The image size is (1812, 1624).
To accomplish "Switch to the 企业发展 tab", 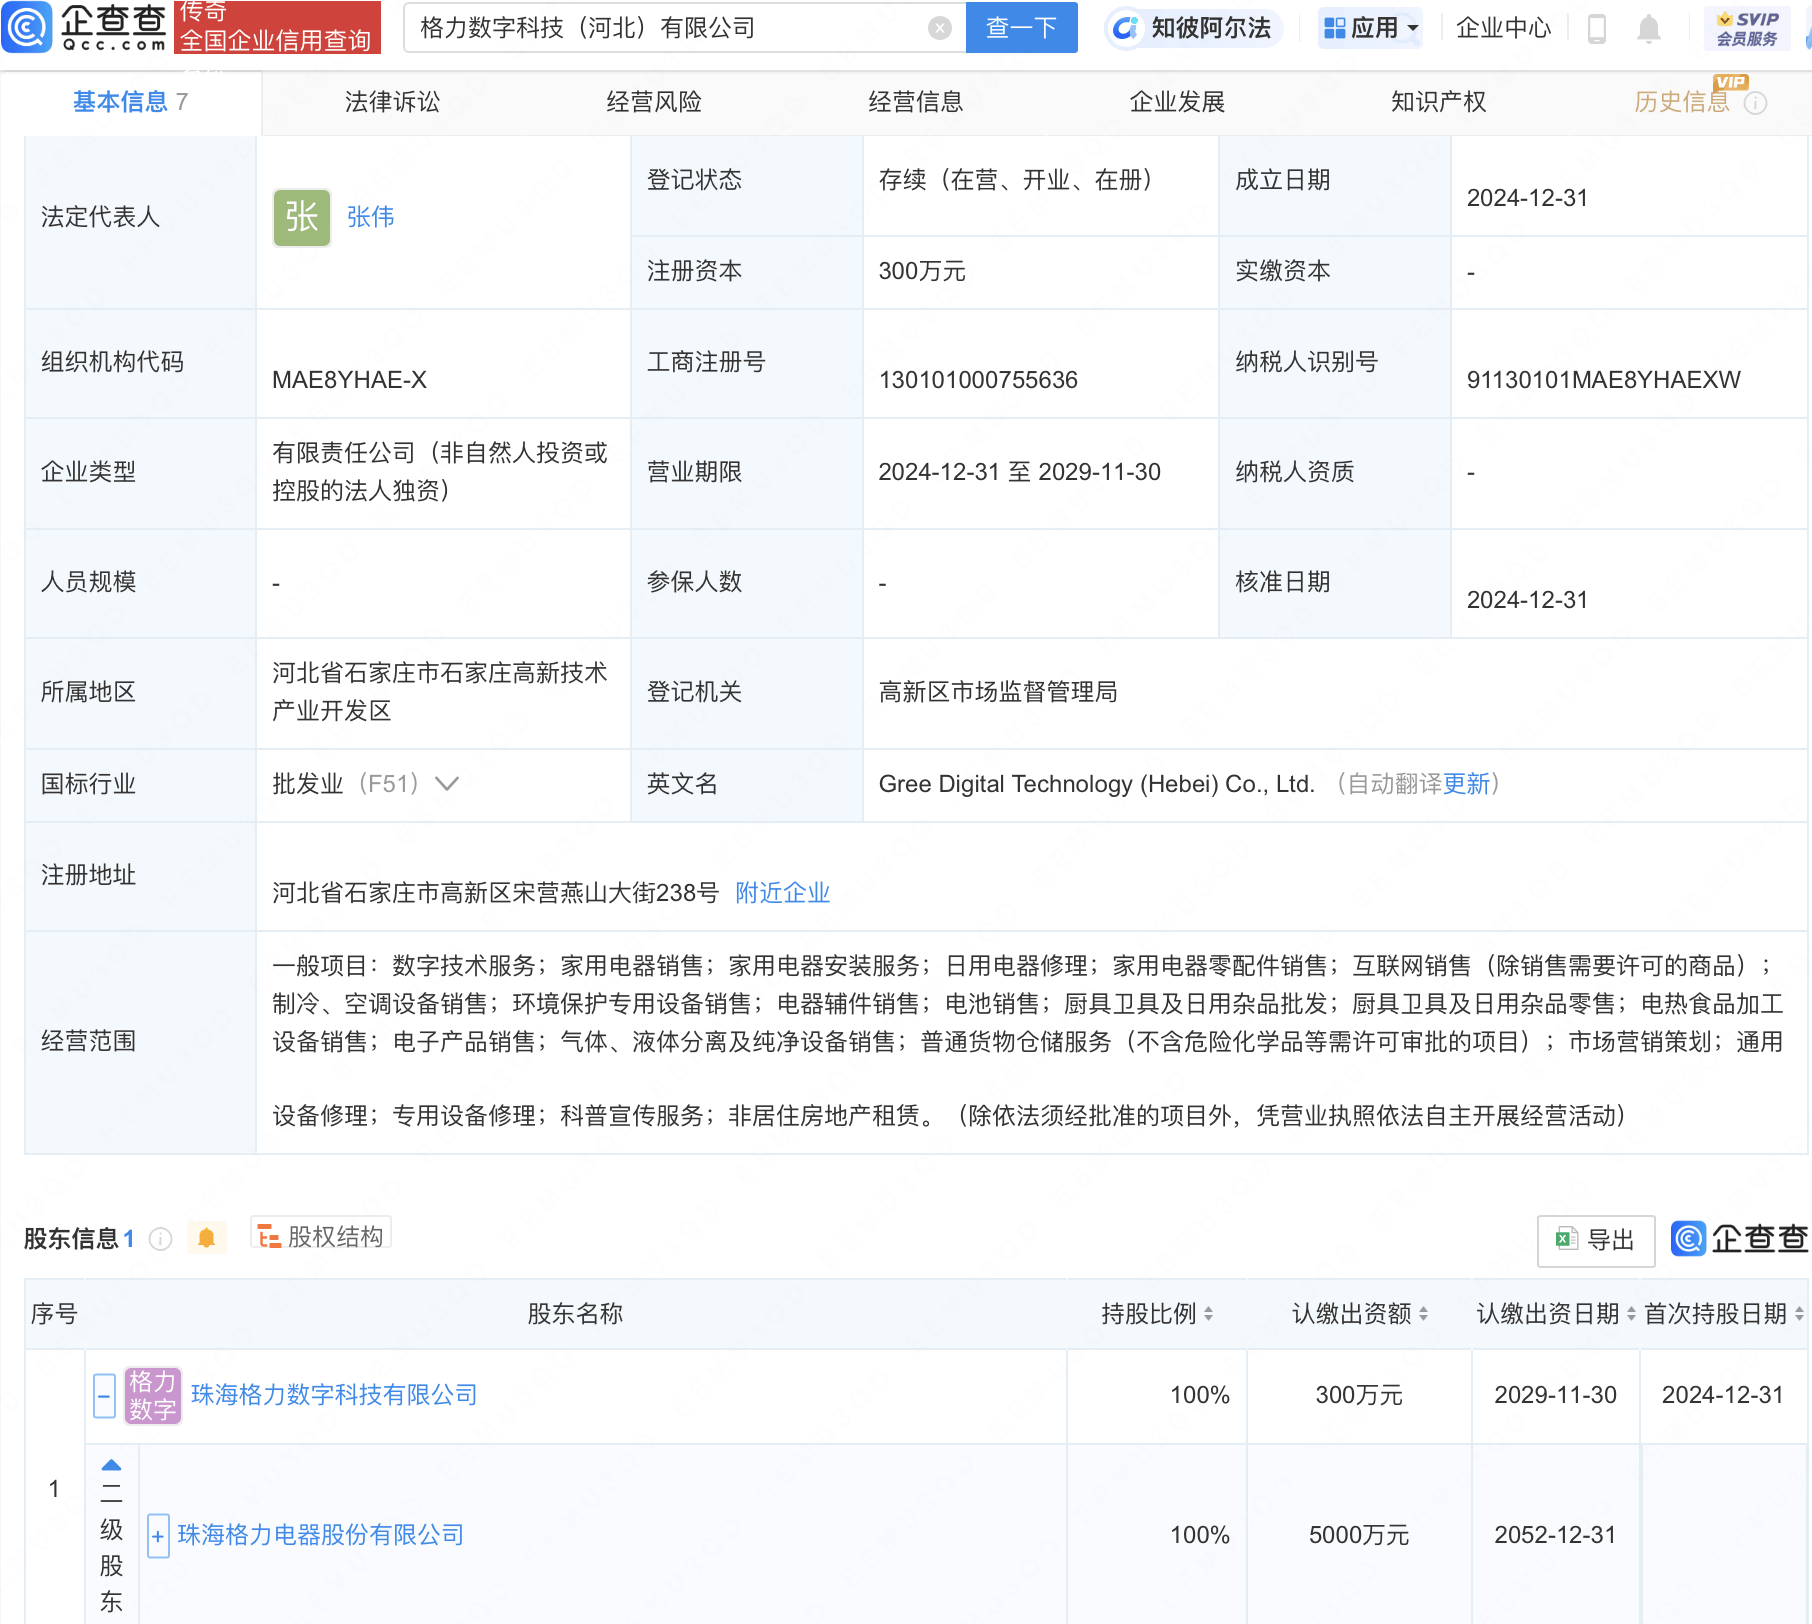I will pos(1177,102).
